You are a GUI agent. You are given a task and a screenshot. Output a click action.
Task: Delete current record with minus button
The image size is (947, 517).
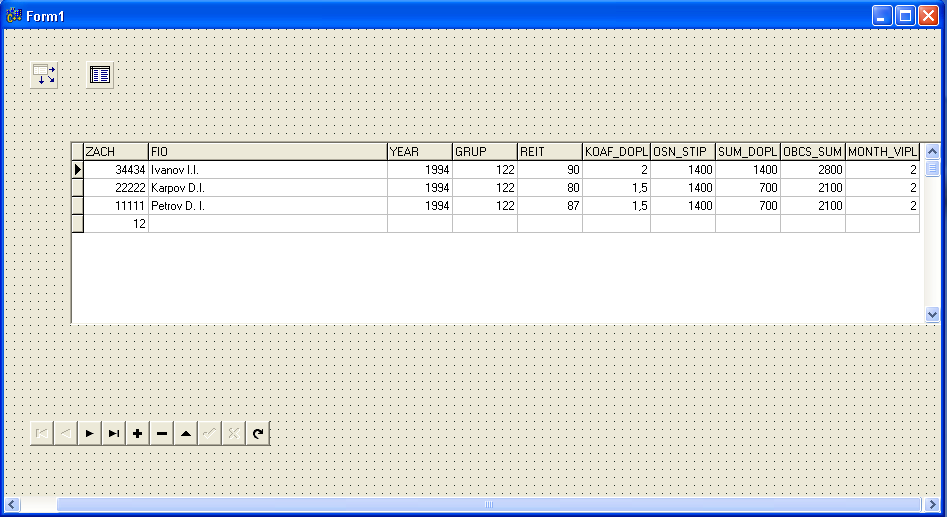pyautogui.click(x=162, y=433)
